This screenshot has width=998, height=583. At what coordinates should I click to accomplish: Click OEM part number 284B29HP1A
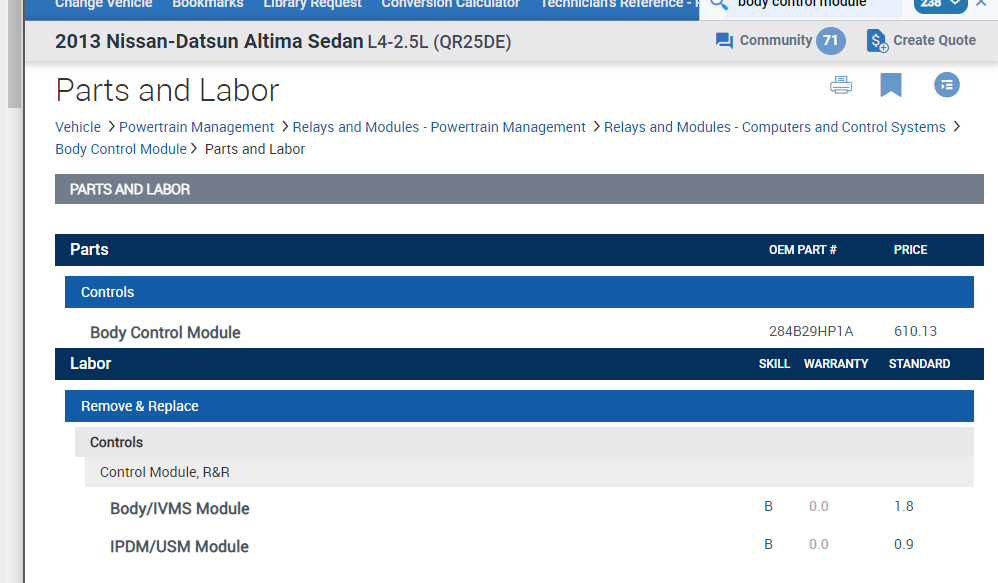(810, 332)
